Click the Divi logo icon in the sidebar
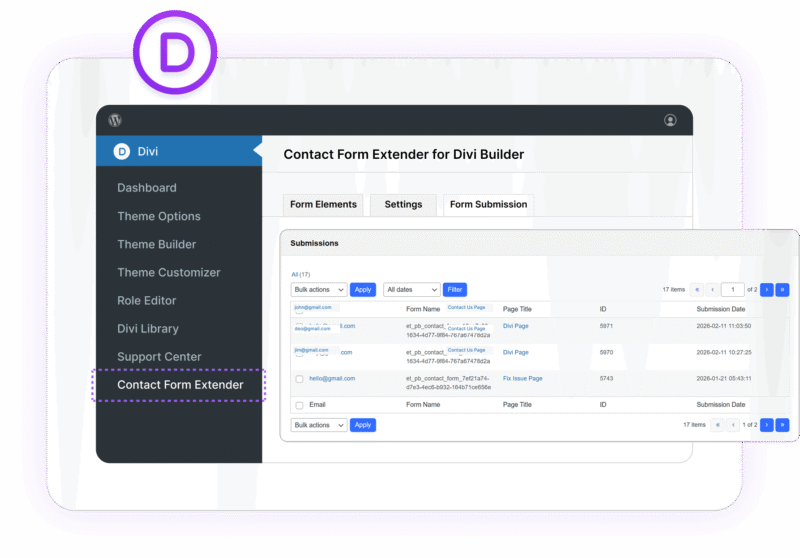The image size is (800, 558). tap(122, 152)
